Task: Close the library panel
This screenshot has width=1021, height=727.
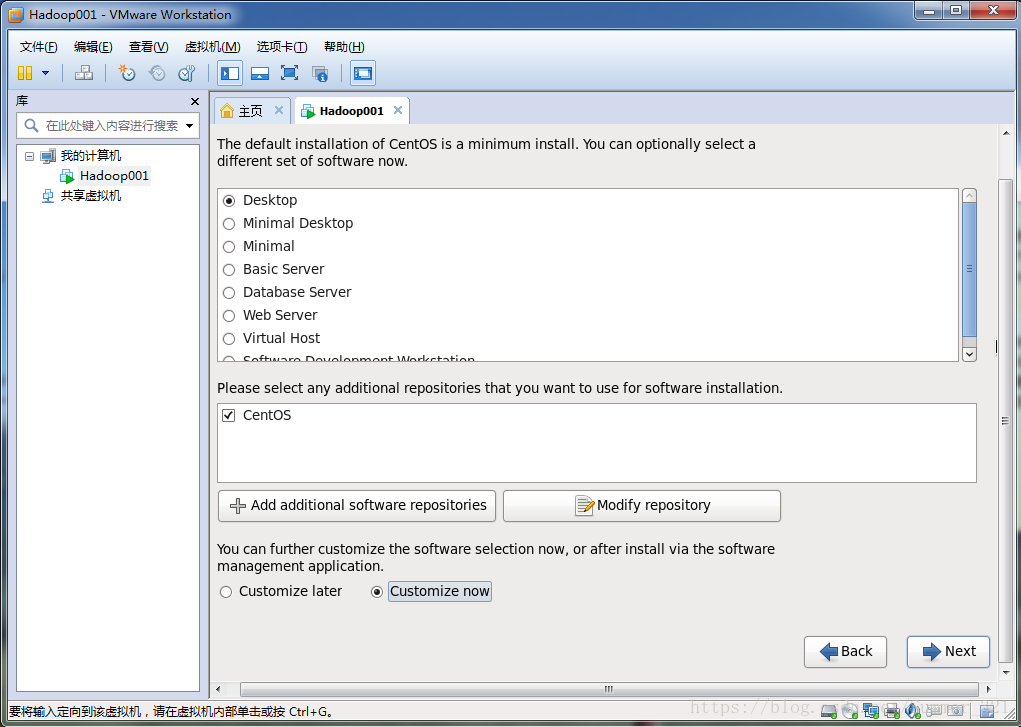Action: click(x=195, y=102)
